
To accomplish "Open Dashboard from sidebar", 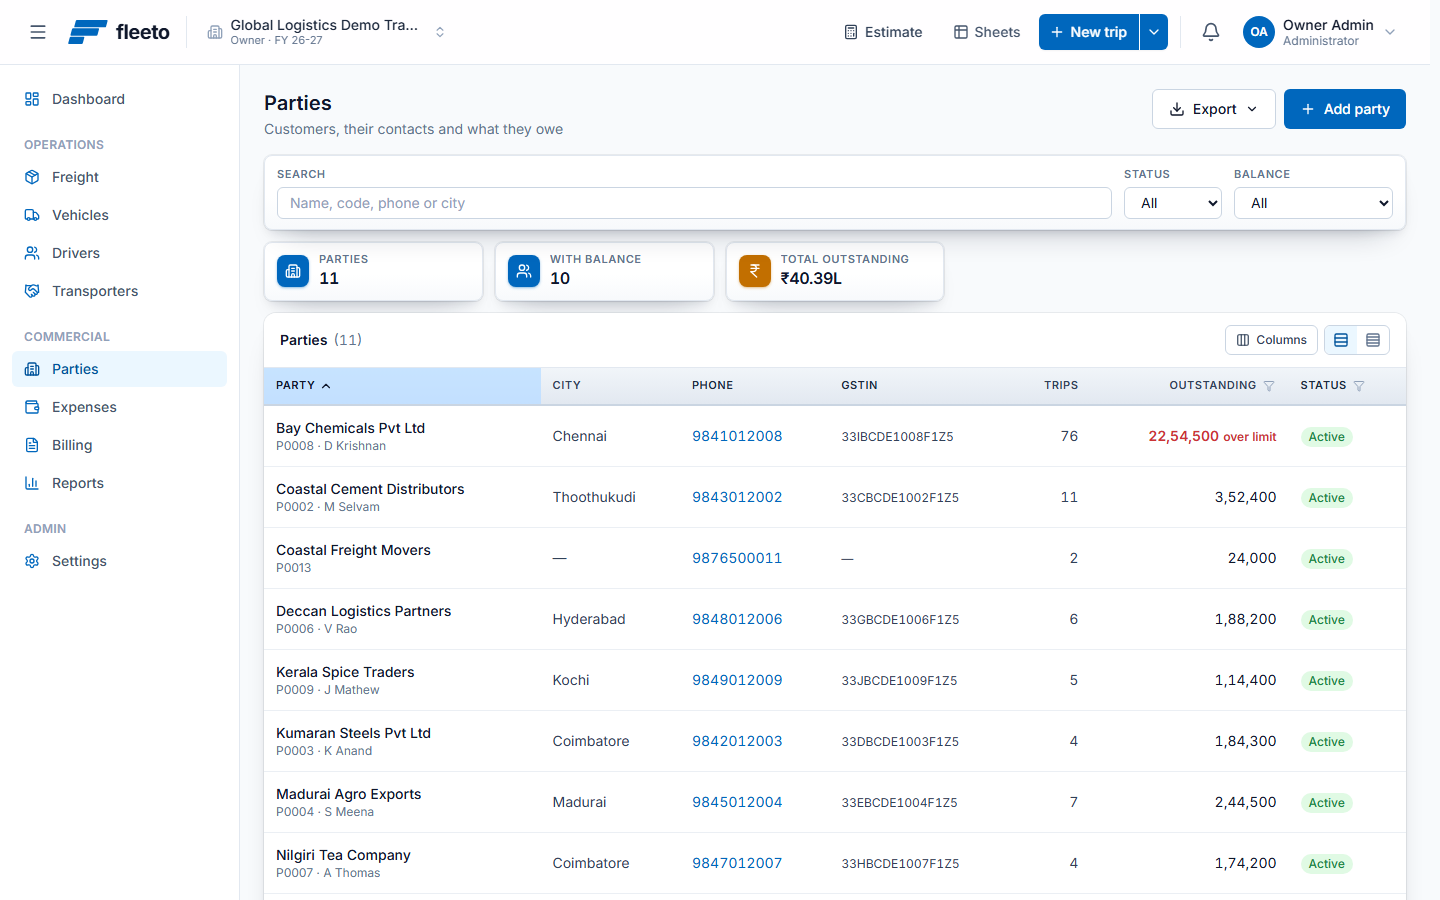I will pos(120,99).
